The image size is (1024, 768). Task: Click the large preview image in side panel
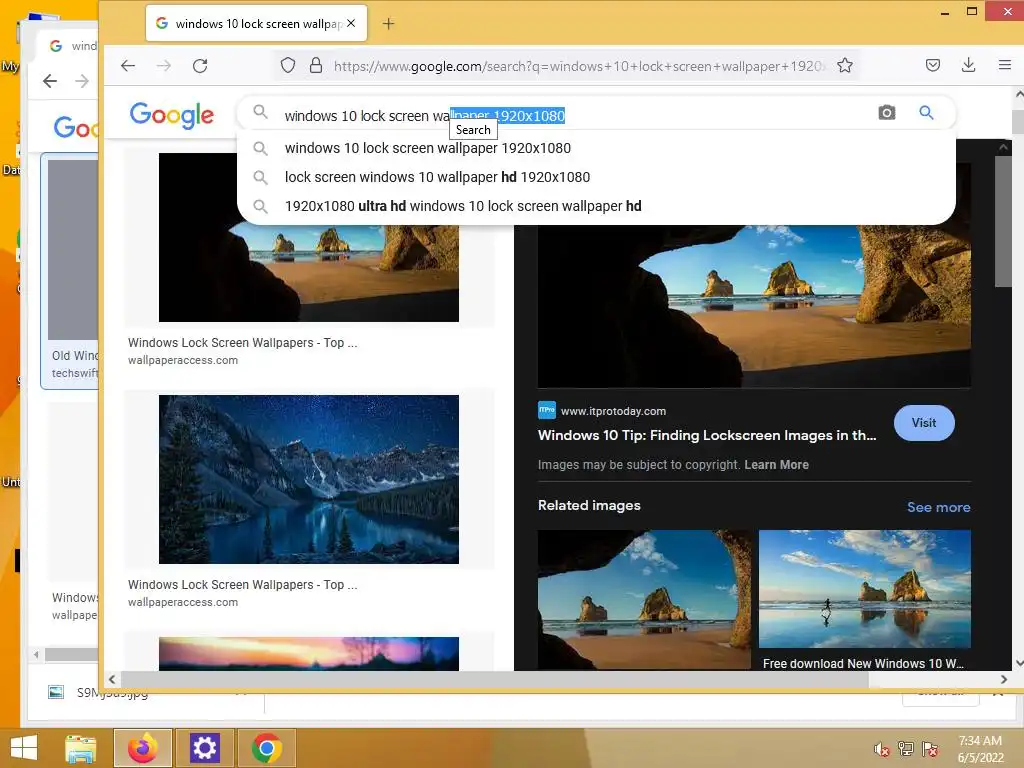[x=754, y=307]
